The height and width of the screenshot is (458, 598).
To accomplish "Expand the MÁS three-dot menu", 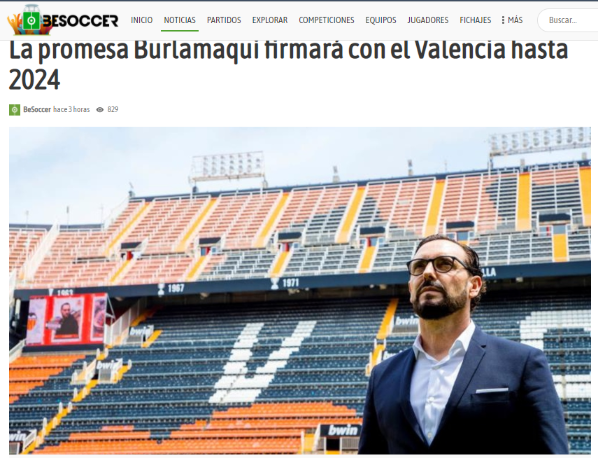I will (512, 20).
